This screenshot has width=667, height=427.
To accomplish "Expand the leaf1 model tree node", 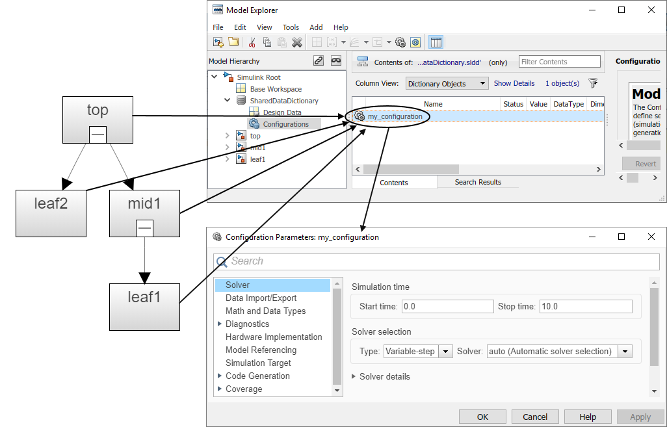I will [228, 159].
